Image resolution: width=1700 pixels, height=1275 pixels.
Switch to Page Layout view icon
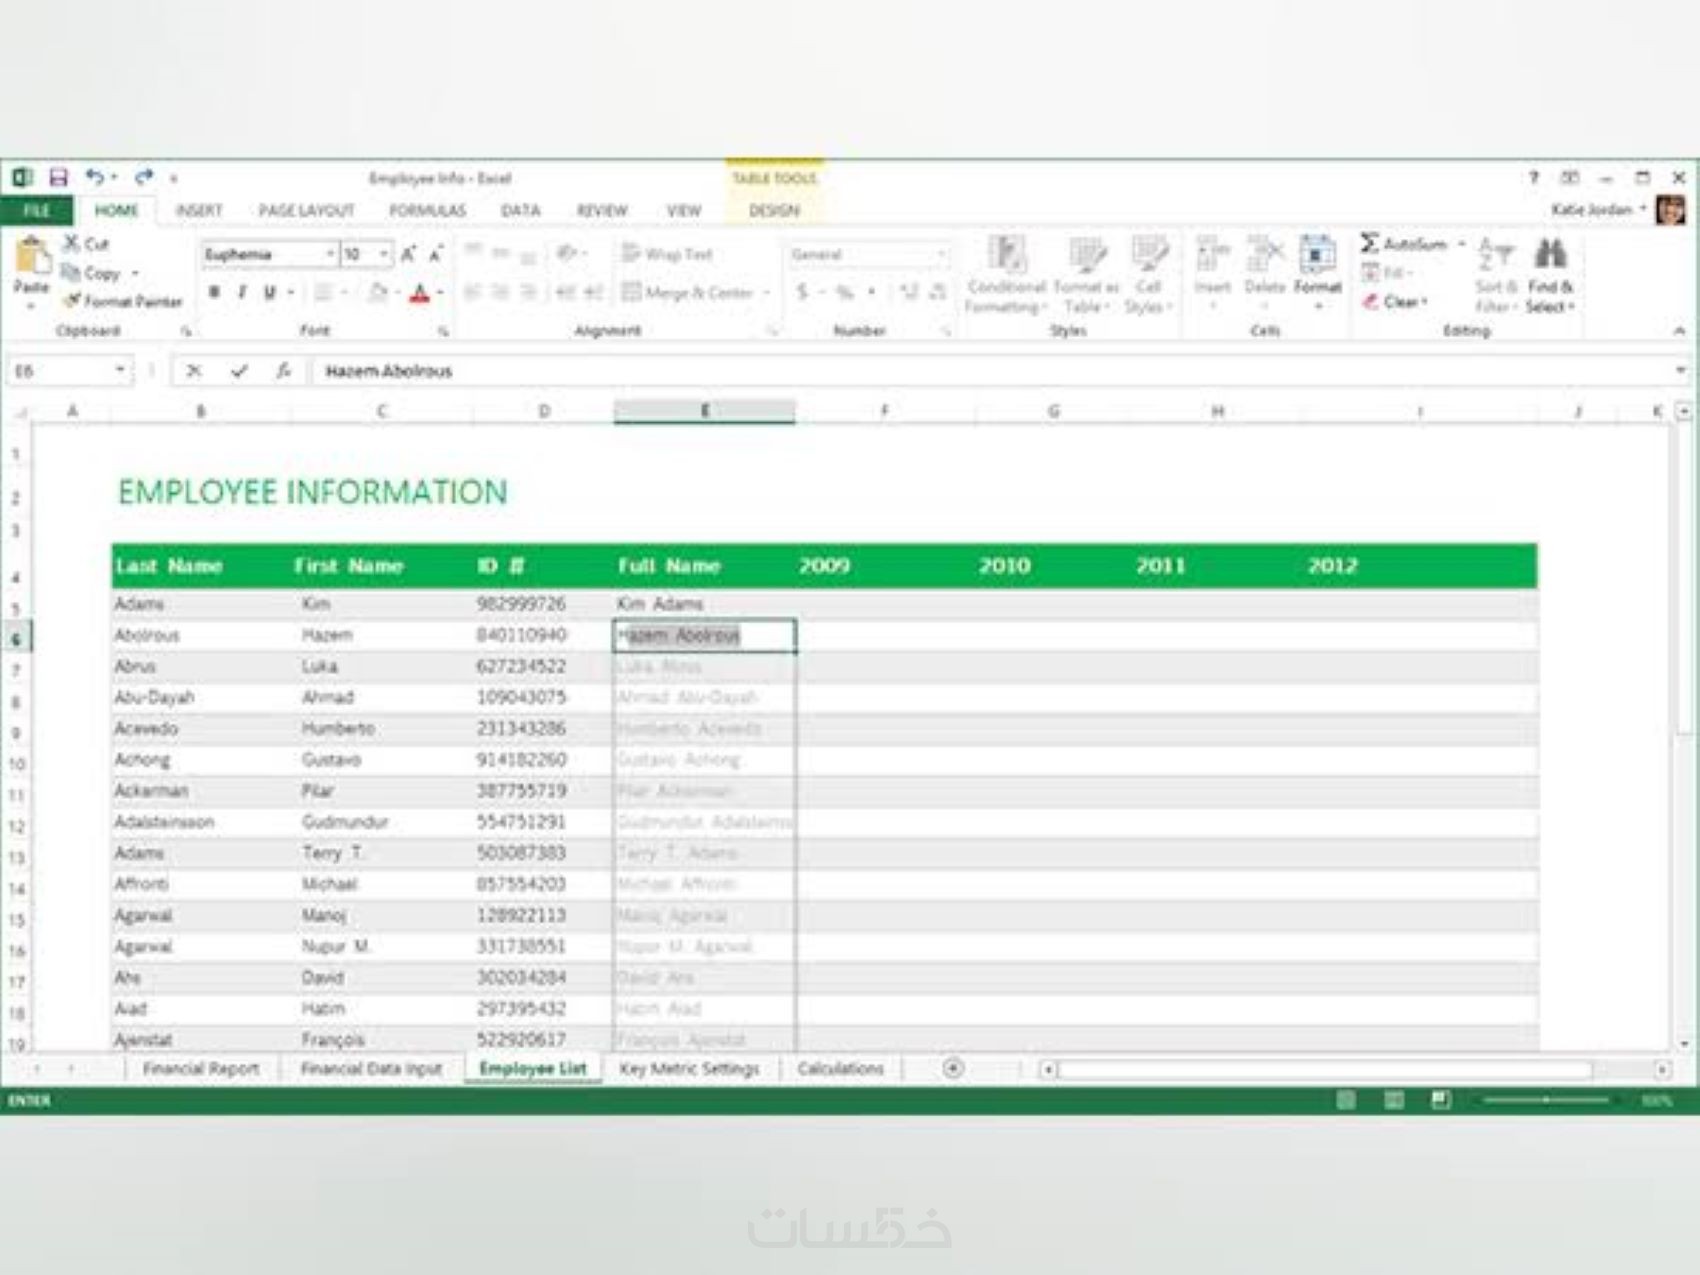coord(1394,1100)
